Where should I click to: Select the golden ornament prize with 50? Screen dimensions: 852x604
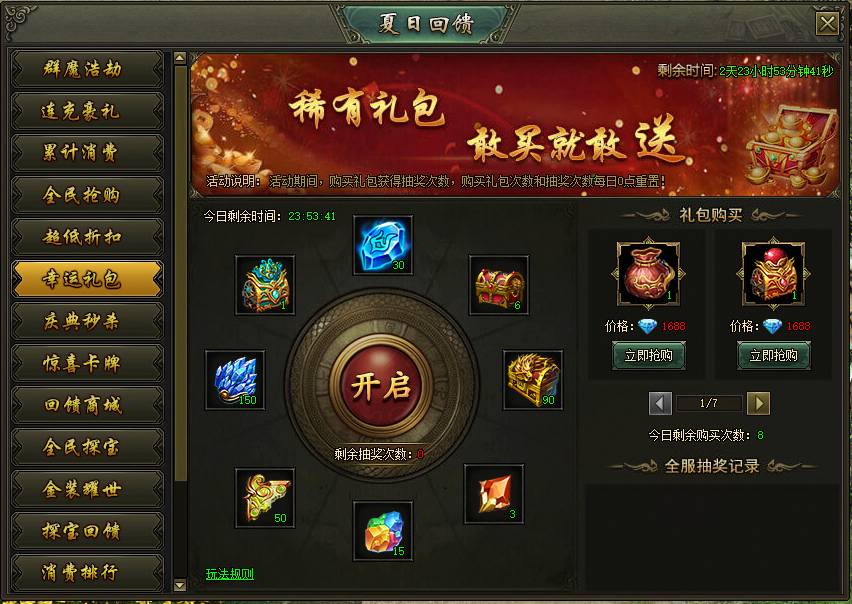click(265, 498)
